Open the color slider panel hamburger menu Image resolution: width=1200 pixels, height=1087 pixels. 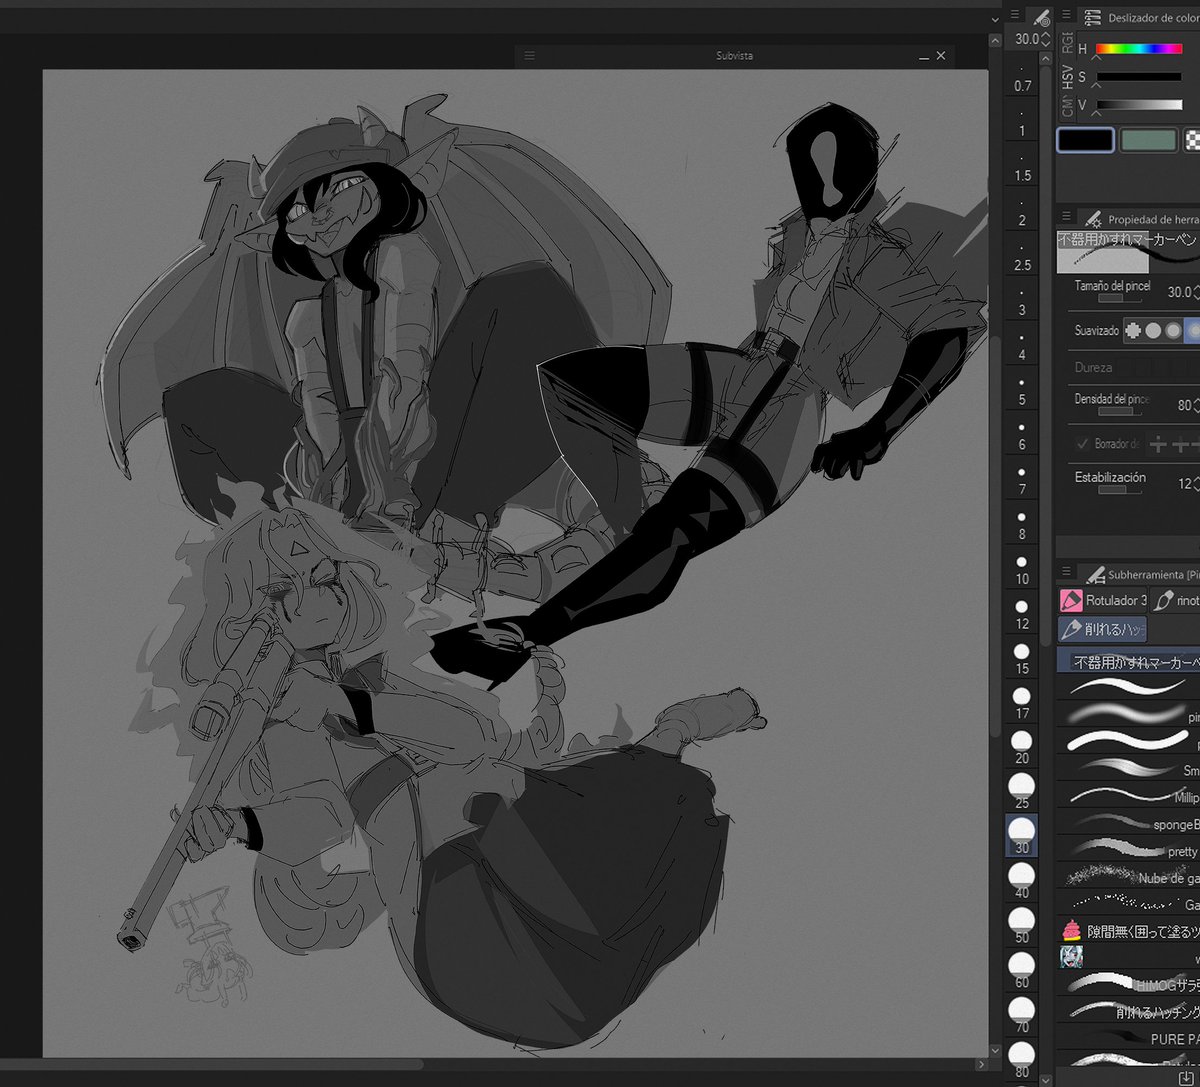(x=1066, y=14)
